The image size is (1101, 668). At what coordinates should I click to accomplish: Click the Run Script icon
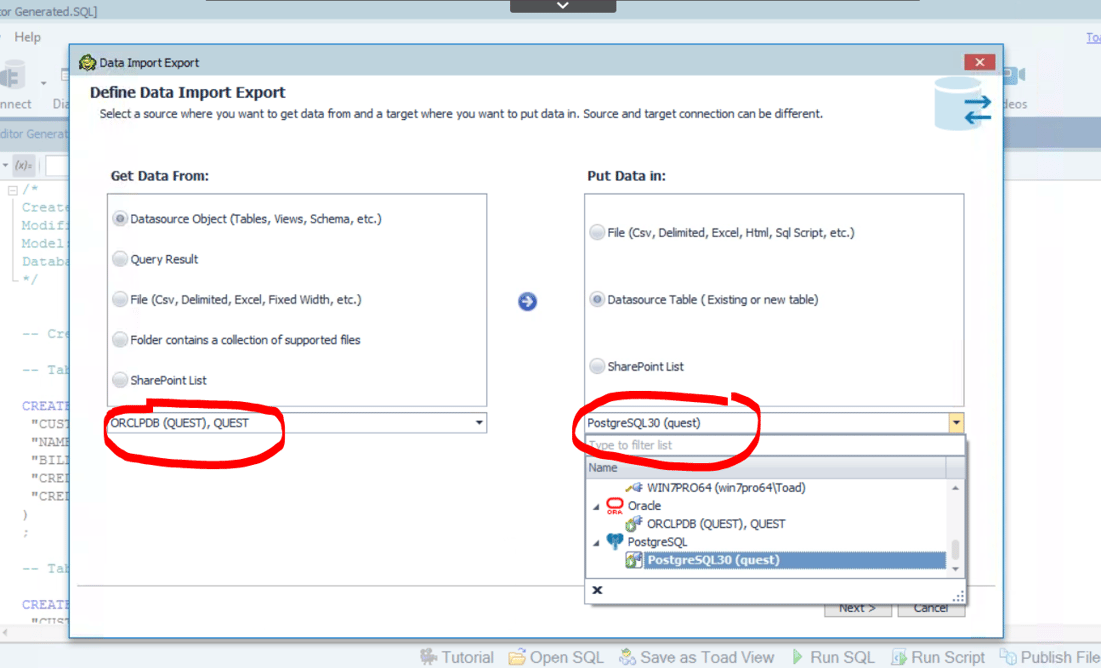899,657
